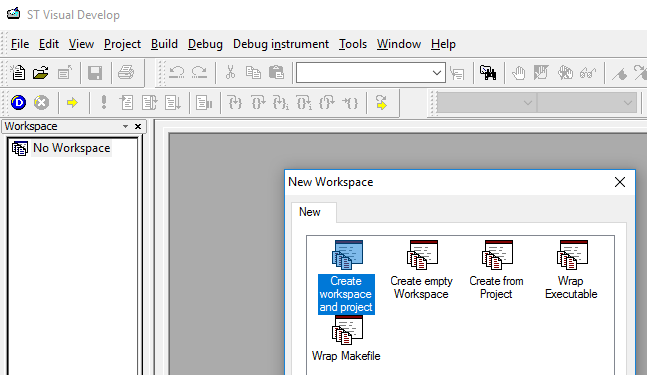Close the New Workspace dialog
This screenshot has height=376, width=649.
(x=620, y=182)
